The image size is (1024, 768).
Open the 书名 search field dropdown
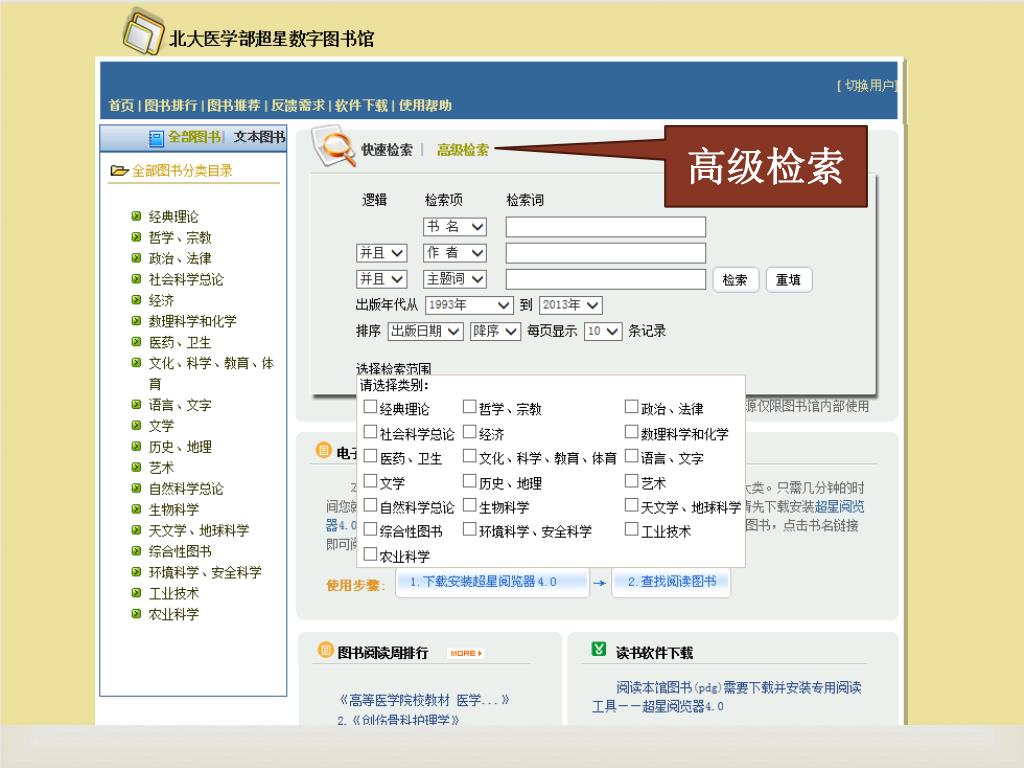tap(455, 227)
